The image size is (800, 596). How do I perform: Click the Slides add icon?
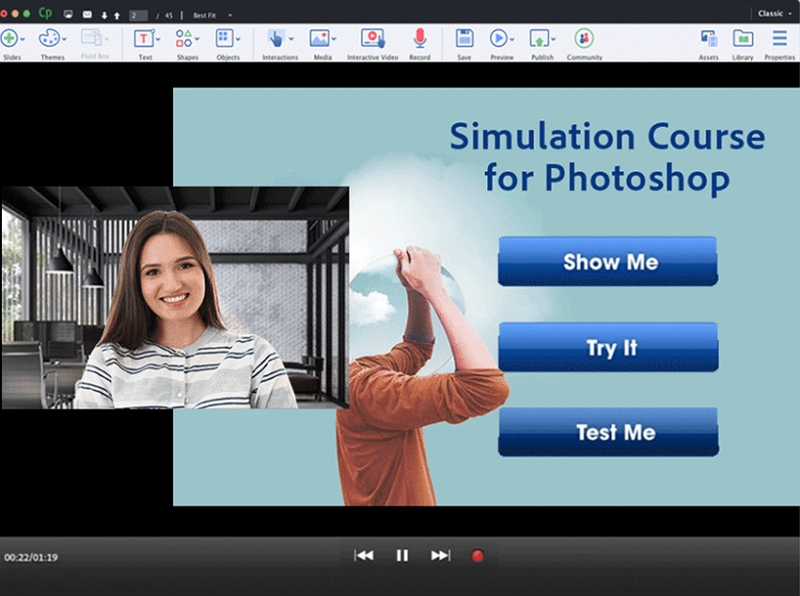click(9, 38)
